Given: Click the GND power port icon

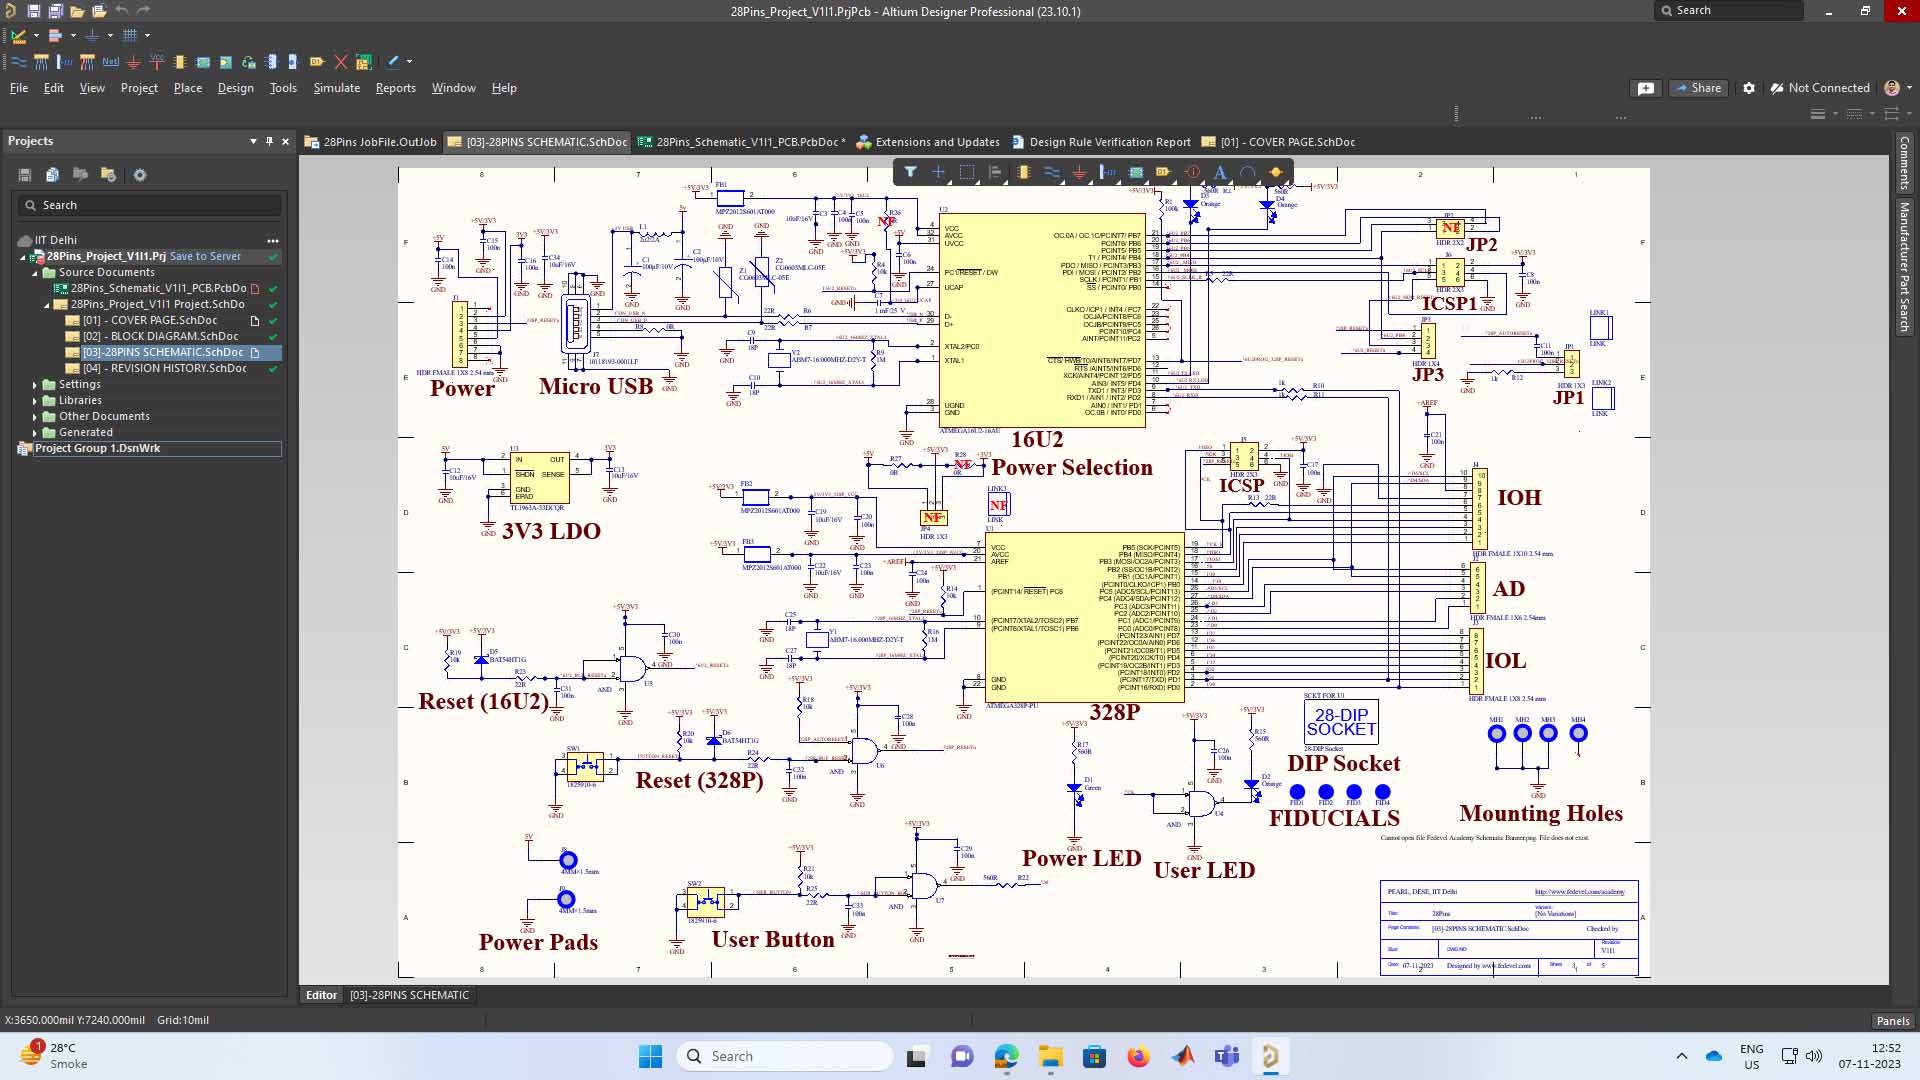Looking at the screenshot, I should coord(133,62).
